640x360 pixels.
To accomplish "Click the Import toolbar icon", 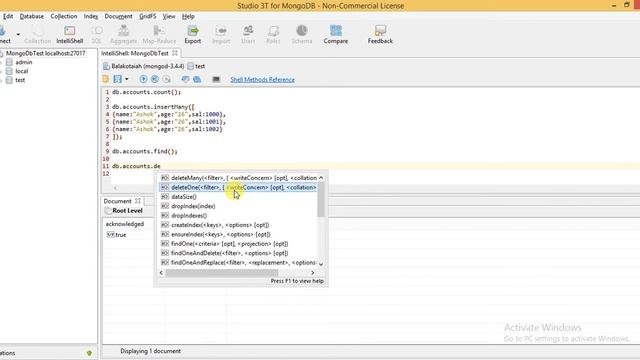I will 221,34.
